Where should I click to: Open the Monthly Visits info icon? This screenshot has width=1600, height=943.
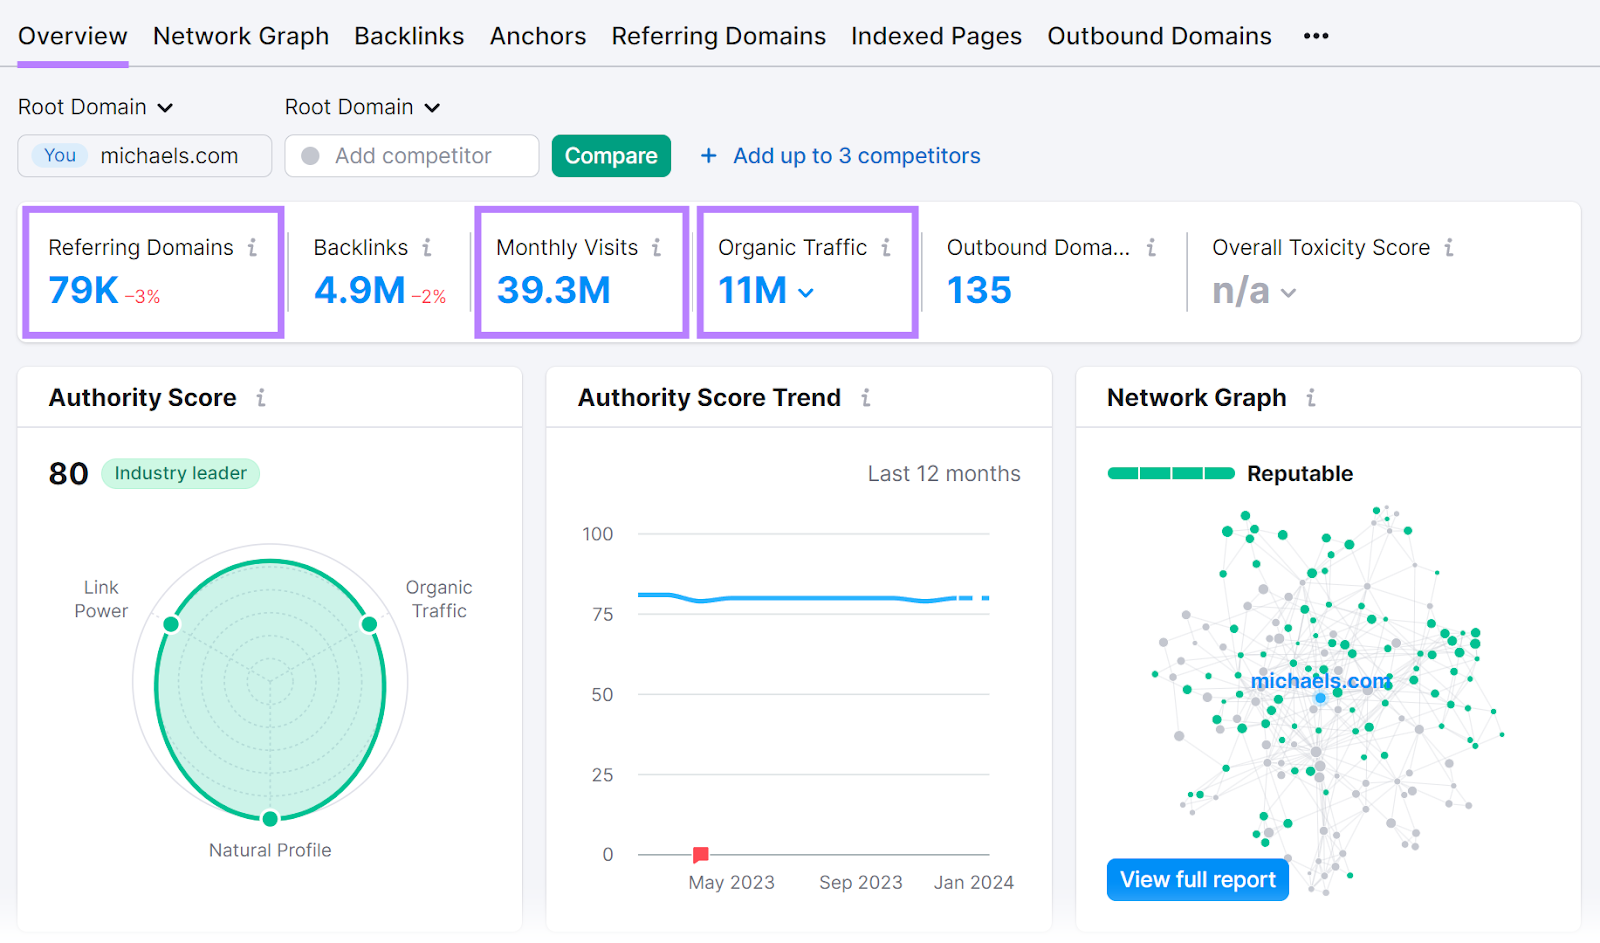click(x=657, y=247)
